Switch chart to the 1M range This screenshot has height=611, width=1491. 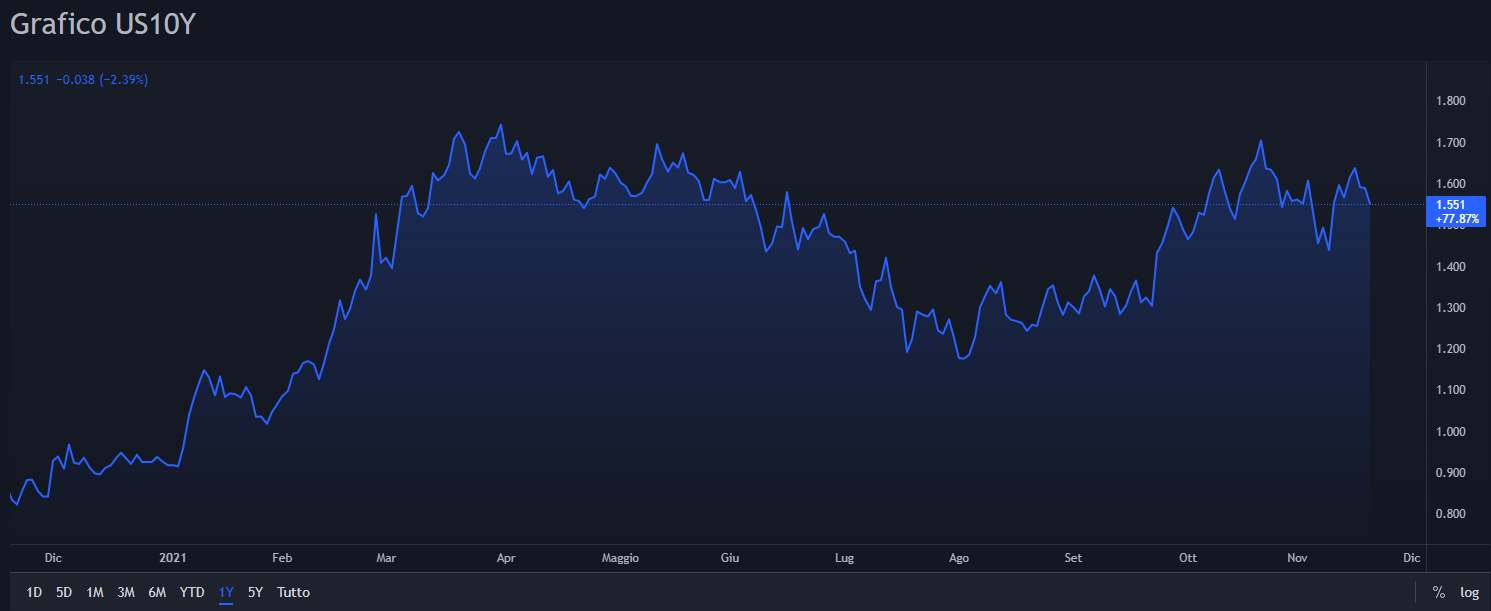tap(95, 593)
